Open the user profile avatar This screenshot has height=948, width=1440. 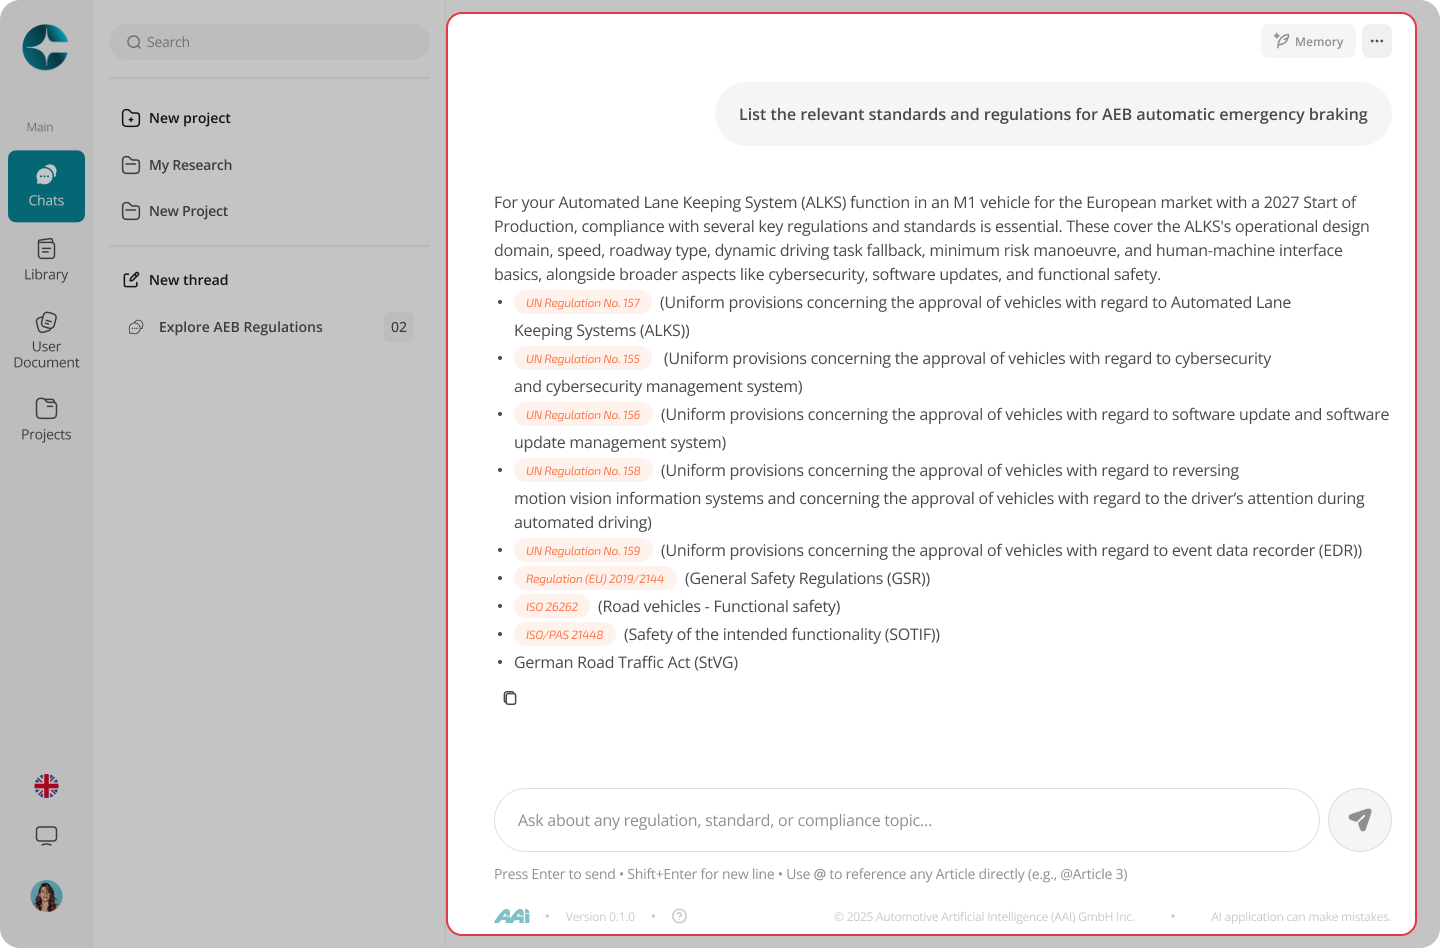[46, 896]
